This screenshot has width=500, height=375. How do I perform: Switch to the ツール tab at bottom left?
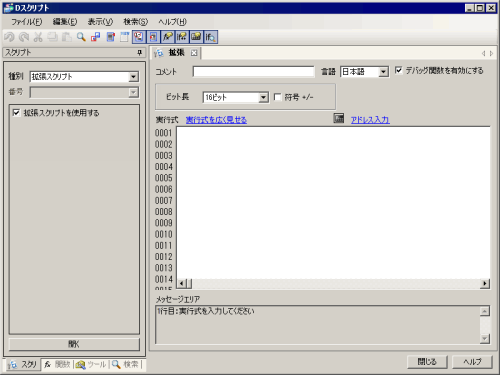pyautogui.click(x=91, y=364)
